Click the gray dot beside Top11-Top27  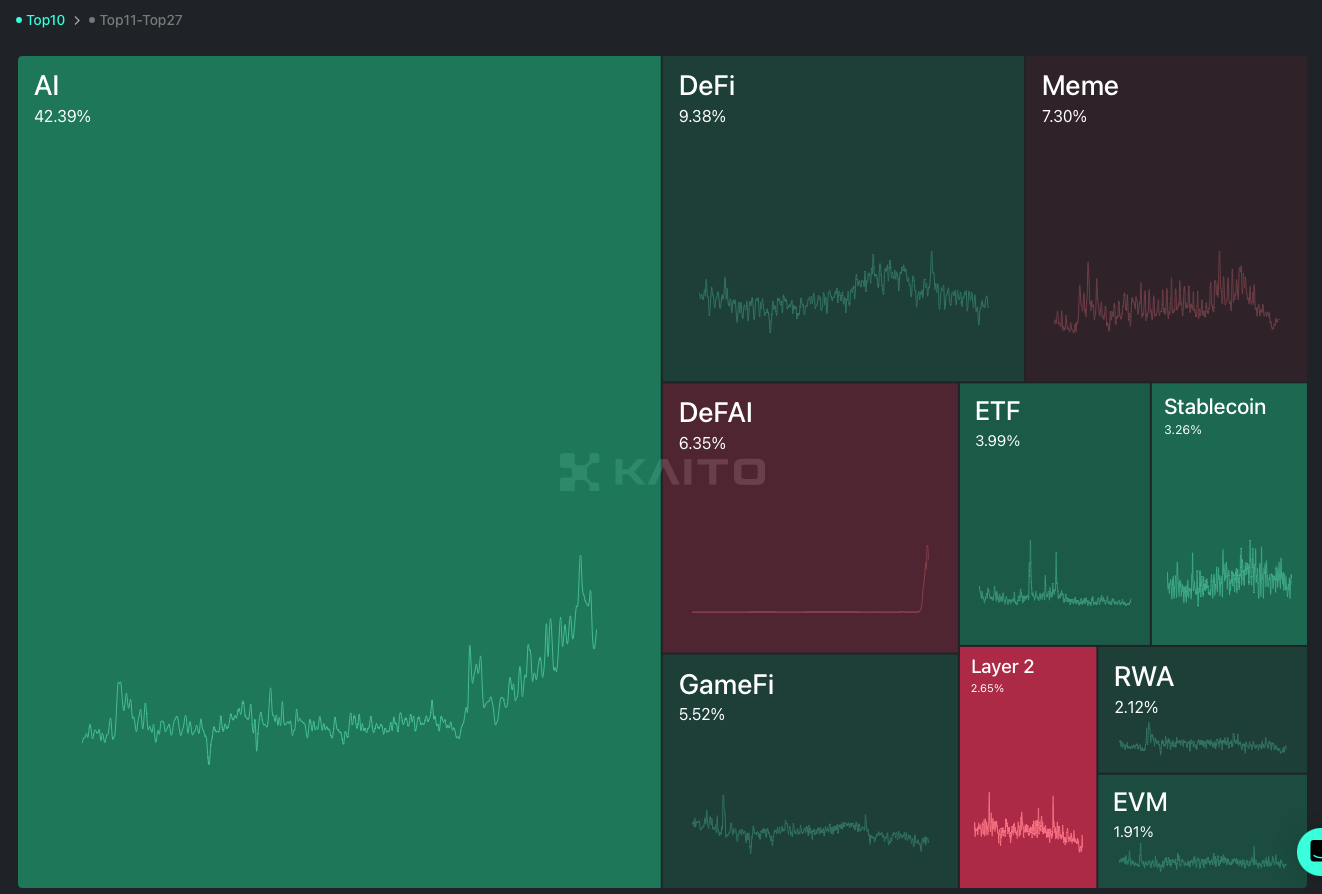[x=91, y=19]
